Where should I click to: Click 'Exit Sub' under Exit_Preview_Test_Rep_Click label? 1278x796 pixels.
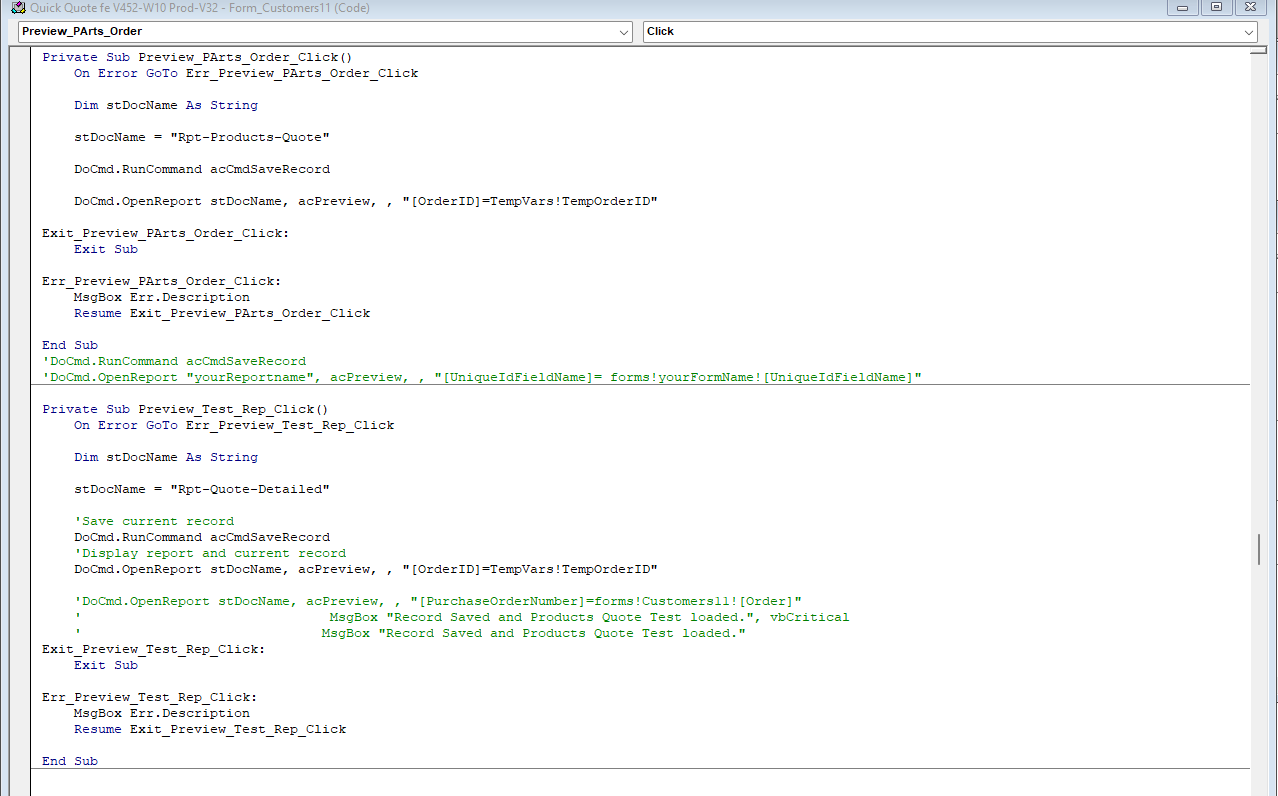106,665
